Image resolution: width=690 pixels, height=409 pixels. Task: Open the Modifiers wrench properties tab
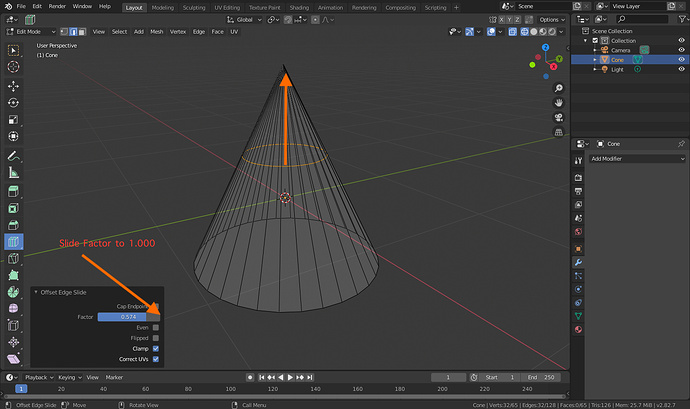coord(578,262)
